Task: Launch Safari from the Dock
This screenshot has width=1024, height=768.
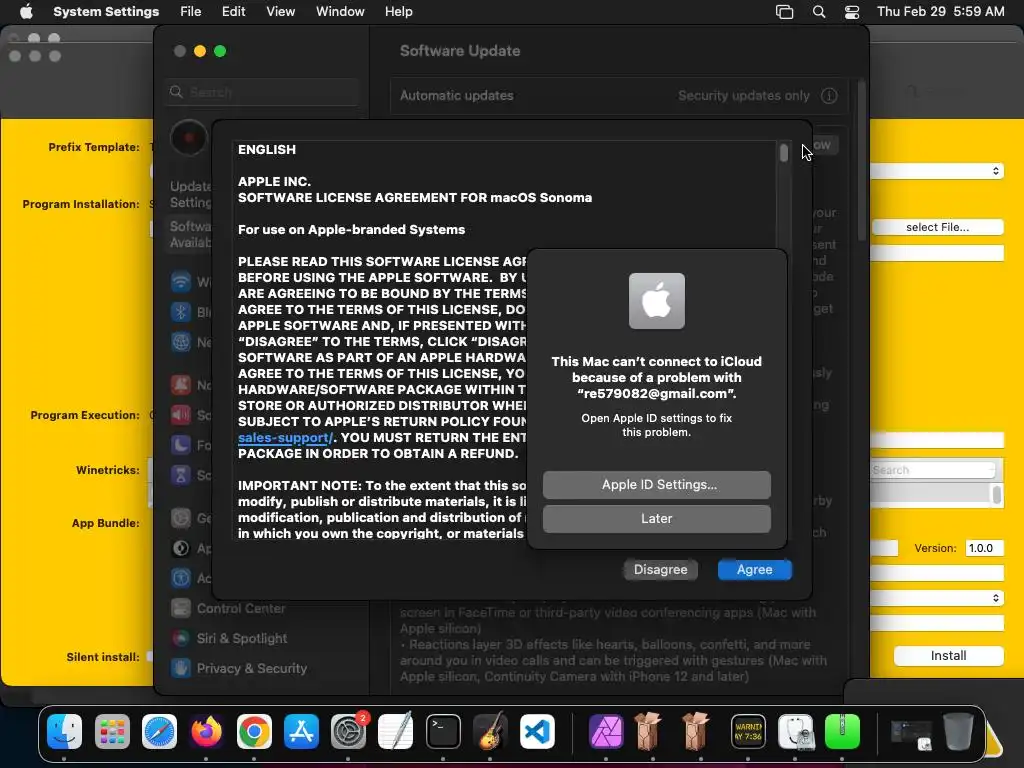Action: (159, 731)
